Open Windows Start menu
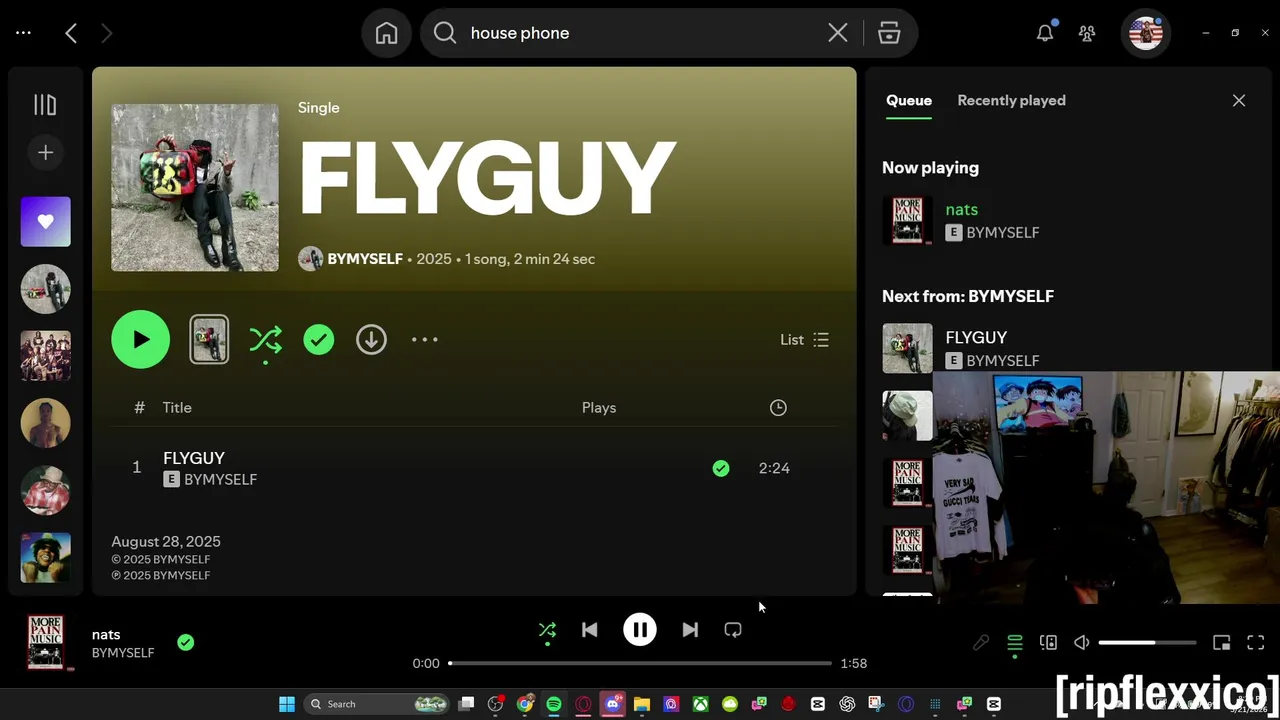The image size is (1280, 720). 287,704
